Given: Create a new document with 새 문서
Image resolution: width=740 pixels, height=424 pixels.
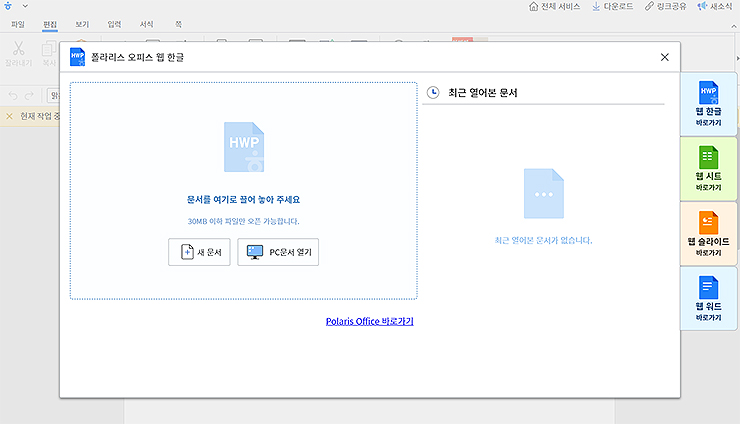Looking at the screenshot, I should tap(199, 252).
